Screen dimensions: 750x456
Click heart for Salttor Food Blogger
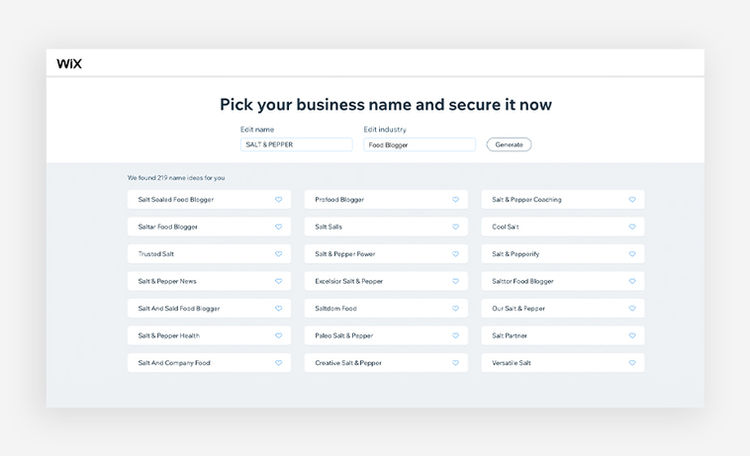pos(632,281)
